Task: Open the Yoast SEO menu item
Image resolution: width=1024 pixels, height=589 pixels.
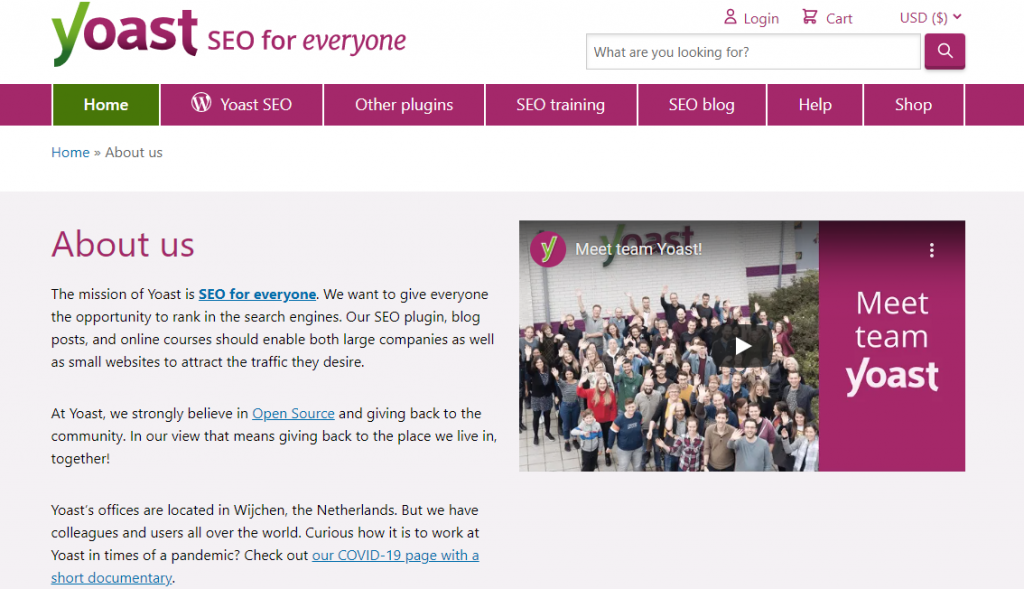Action: click(x=242, y=104)
